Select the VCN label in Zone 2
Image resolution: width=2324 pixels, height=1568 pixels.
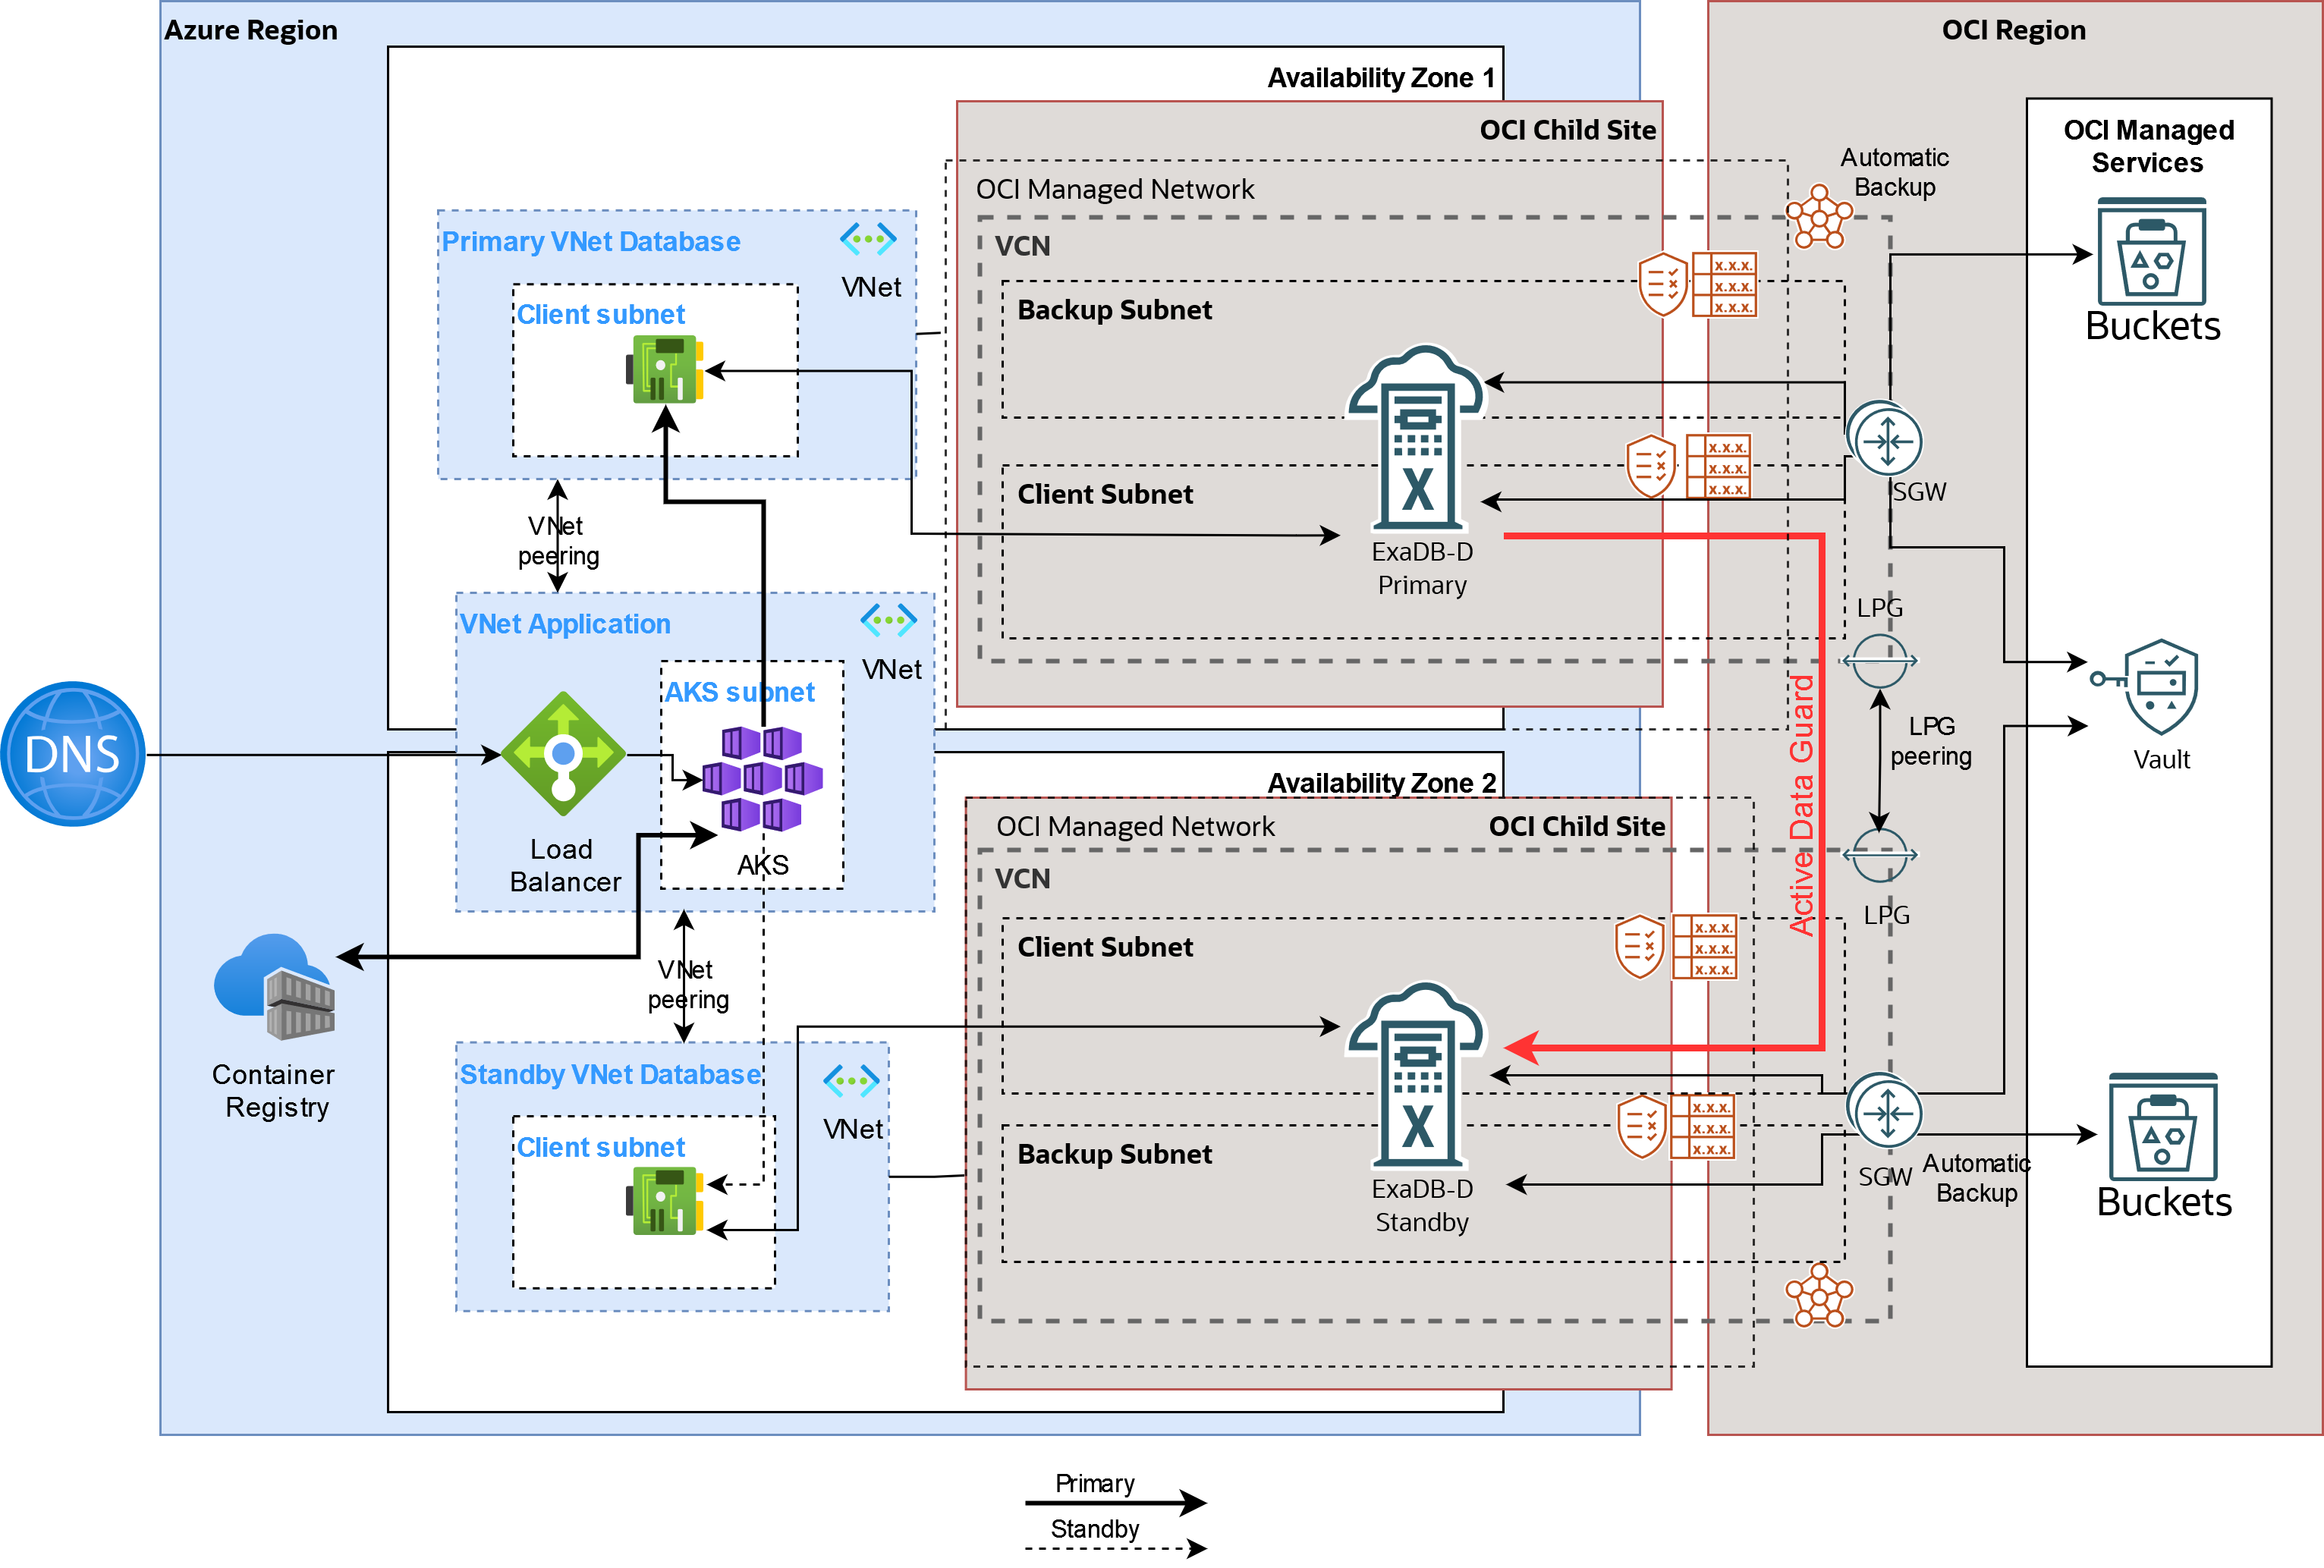click(1022, 879)
